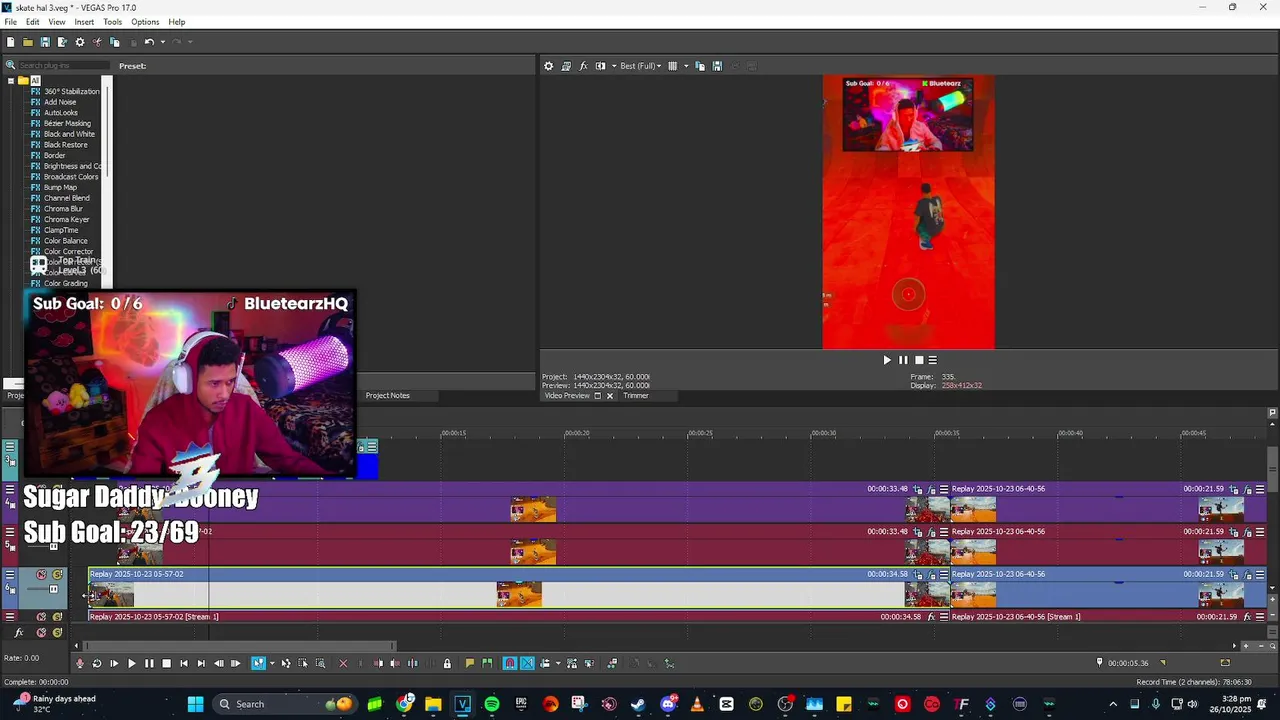Save the project with the floppy icon

pos(45,42)
